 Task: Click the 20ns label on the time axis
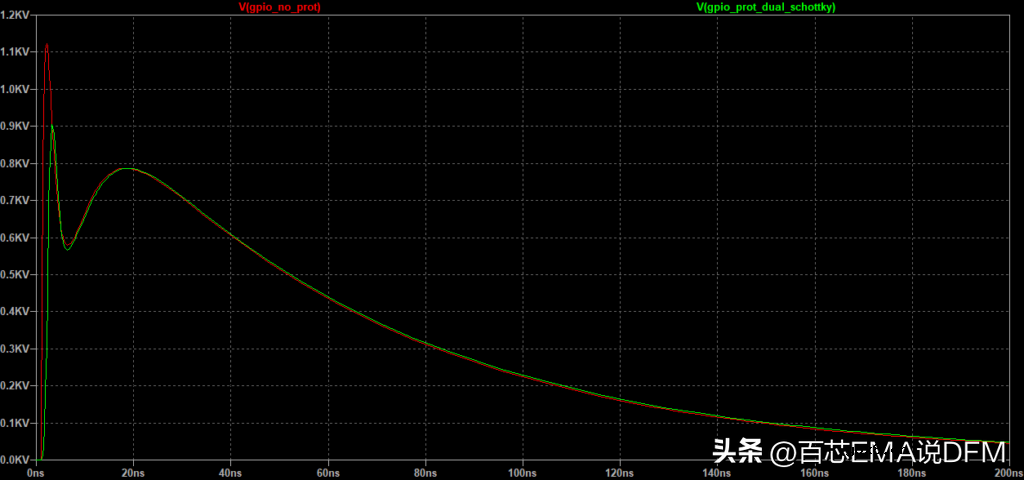tap(133, 472)
